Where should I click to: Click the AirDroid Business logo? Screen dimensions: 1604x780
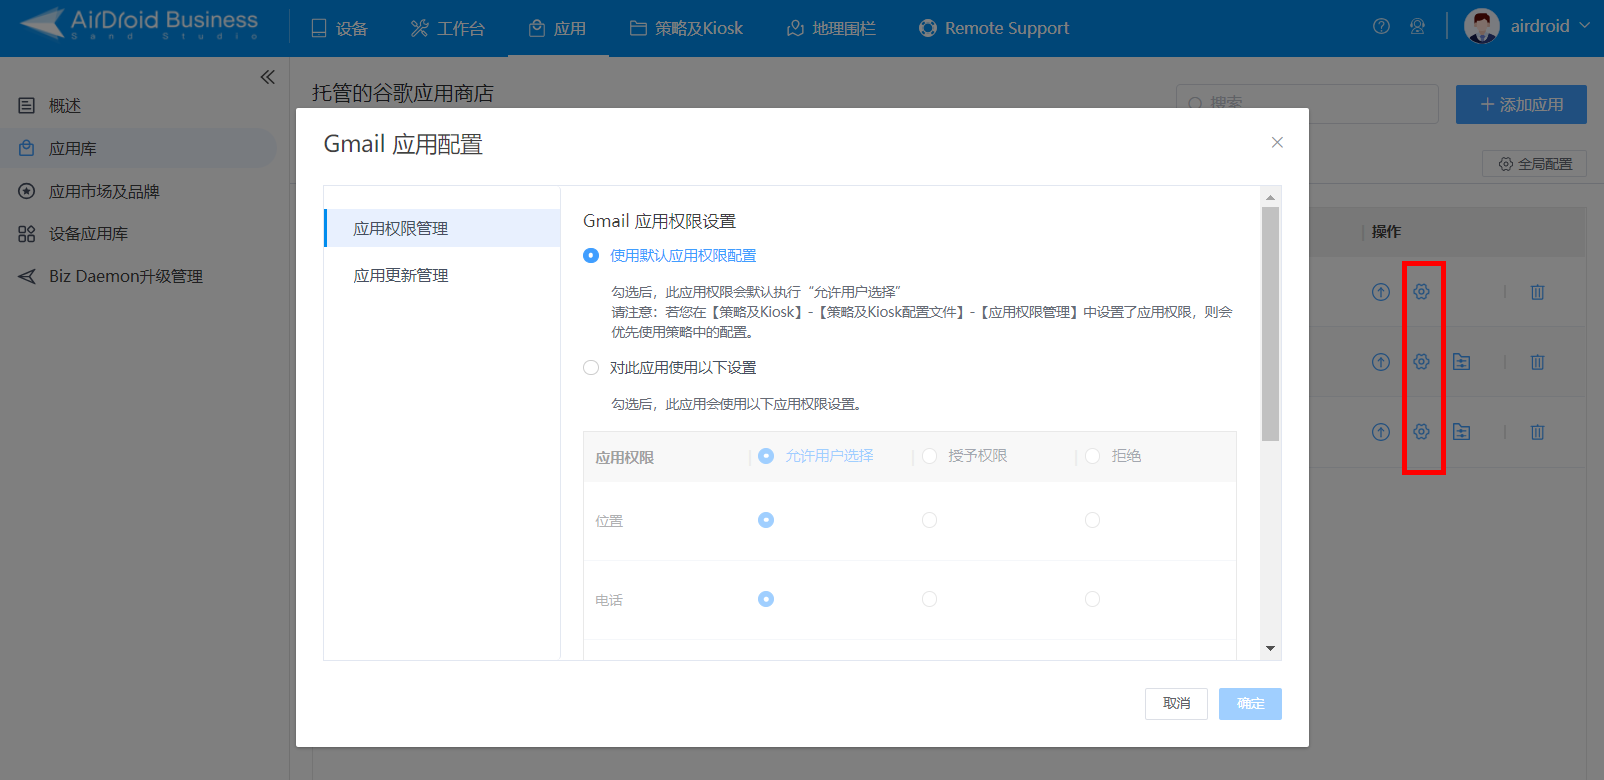pyautogui.click(x=140, y=24)
